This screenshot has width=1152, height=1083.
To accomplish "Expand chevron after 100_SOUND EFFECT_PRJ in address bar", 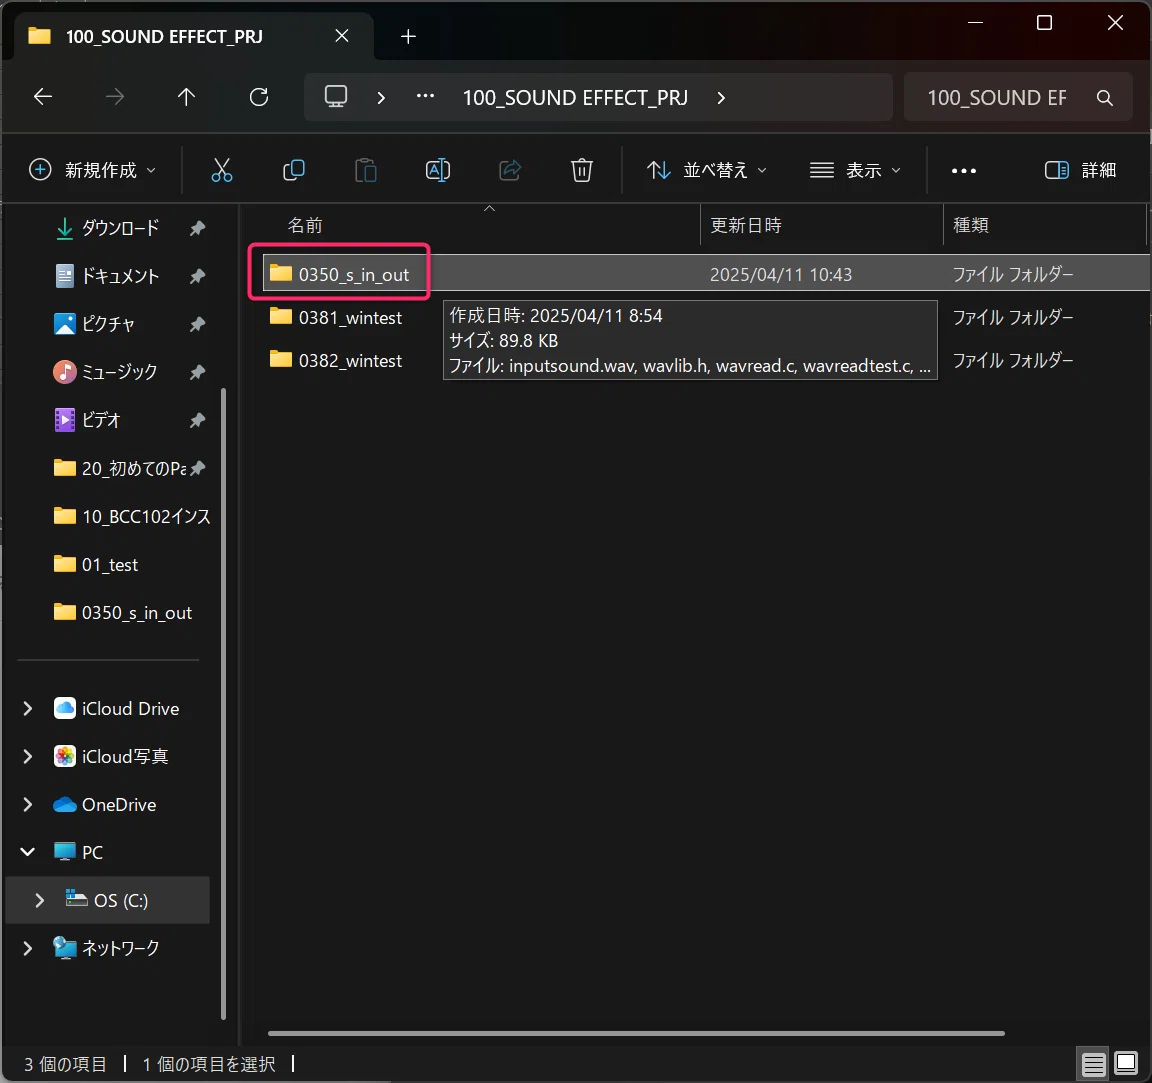I will pyautogui.click(x=721, y=98).
